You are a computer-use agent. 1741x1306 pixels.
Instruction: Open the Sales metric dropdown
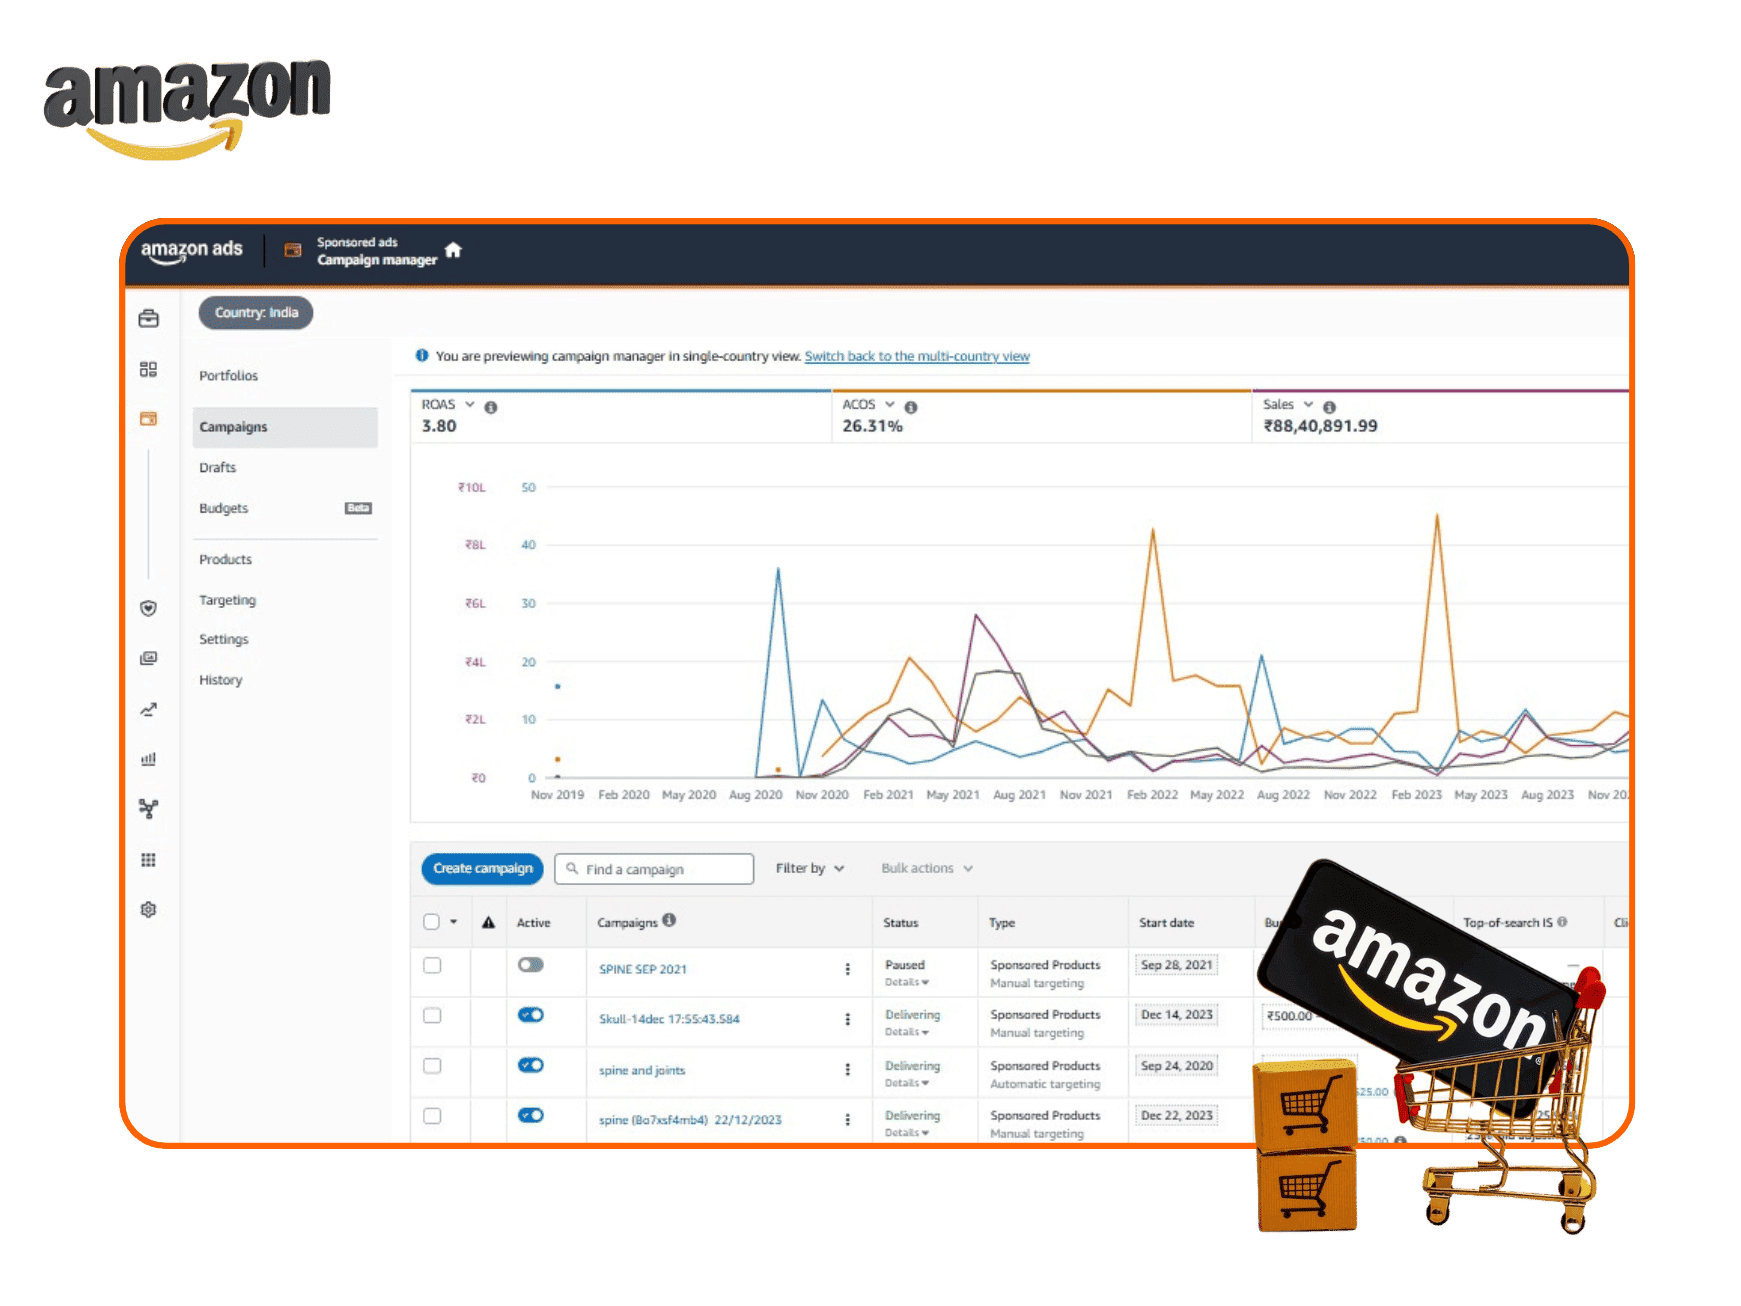click(1308, 404)
